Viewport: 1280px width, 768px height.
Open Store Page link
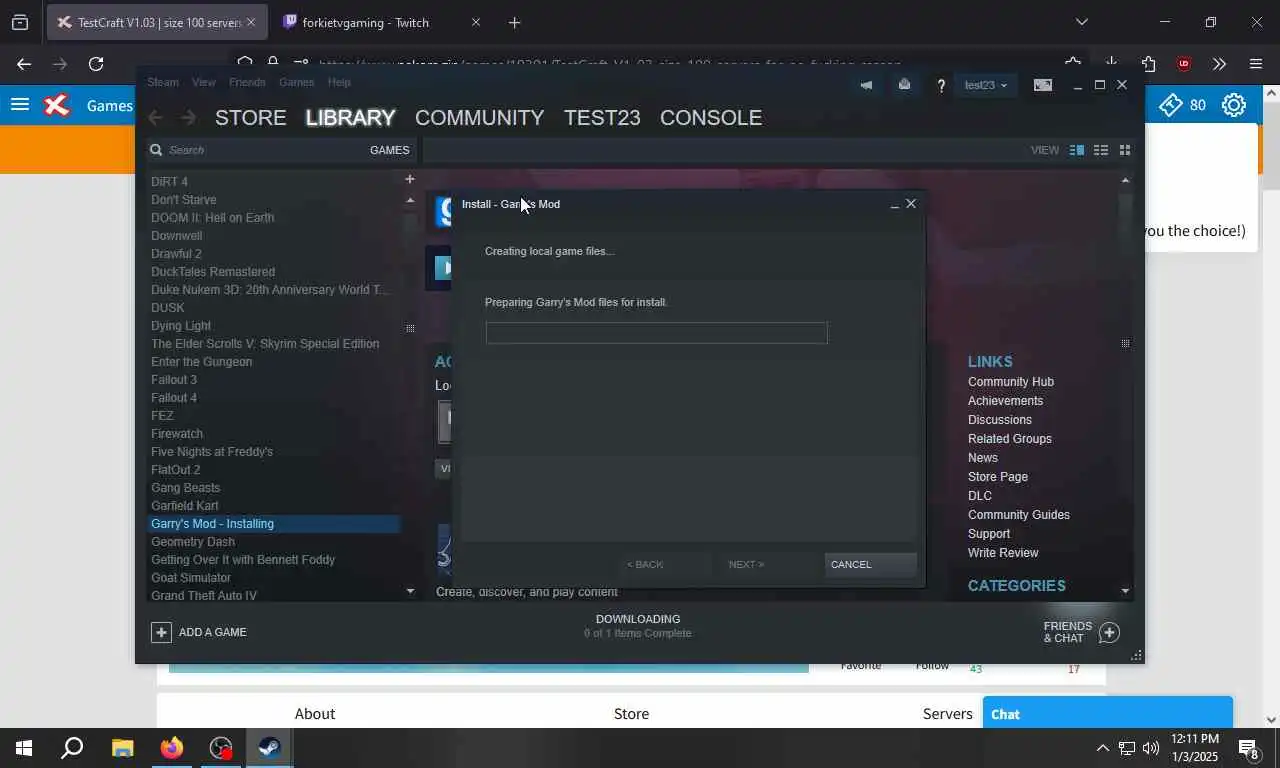[x=998, y=477]
